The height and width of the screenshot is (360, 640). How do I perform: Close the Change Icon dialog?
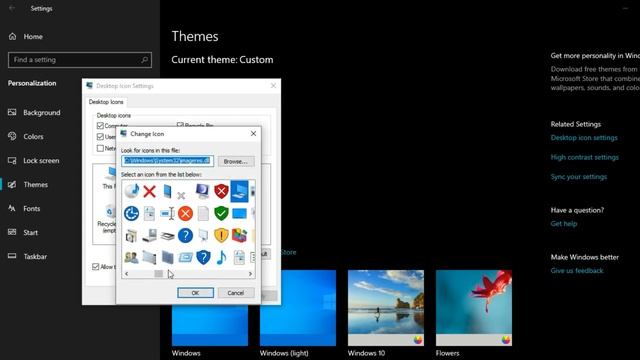[253, 134]
